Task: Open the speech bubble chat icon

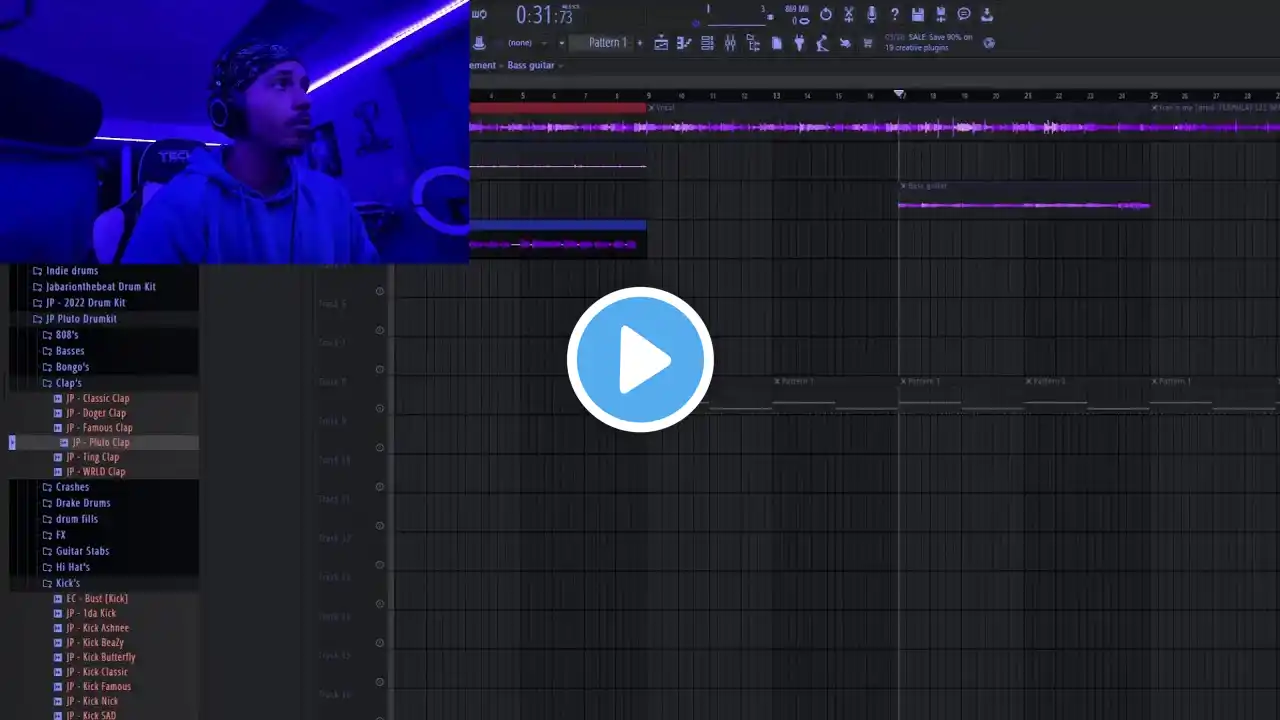Action: (x=964, y=14)
